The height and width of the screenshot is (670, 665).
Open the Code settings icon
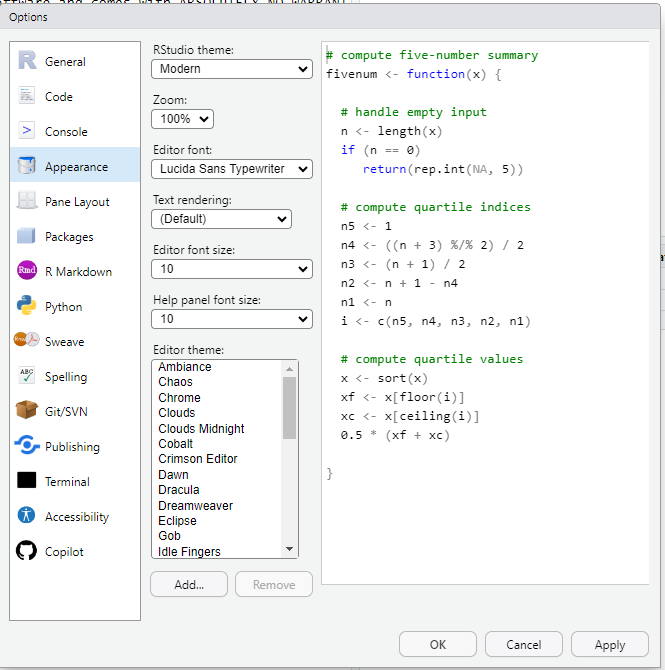(27, 96)
